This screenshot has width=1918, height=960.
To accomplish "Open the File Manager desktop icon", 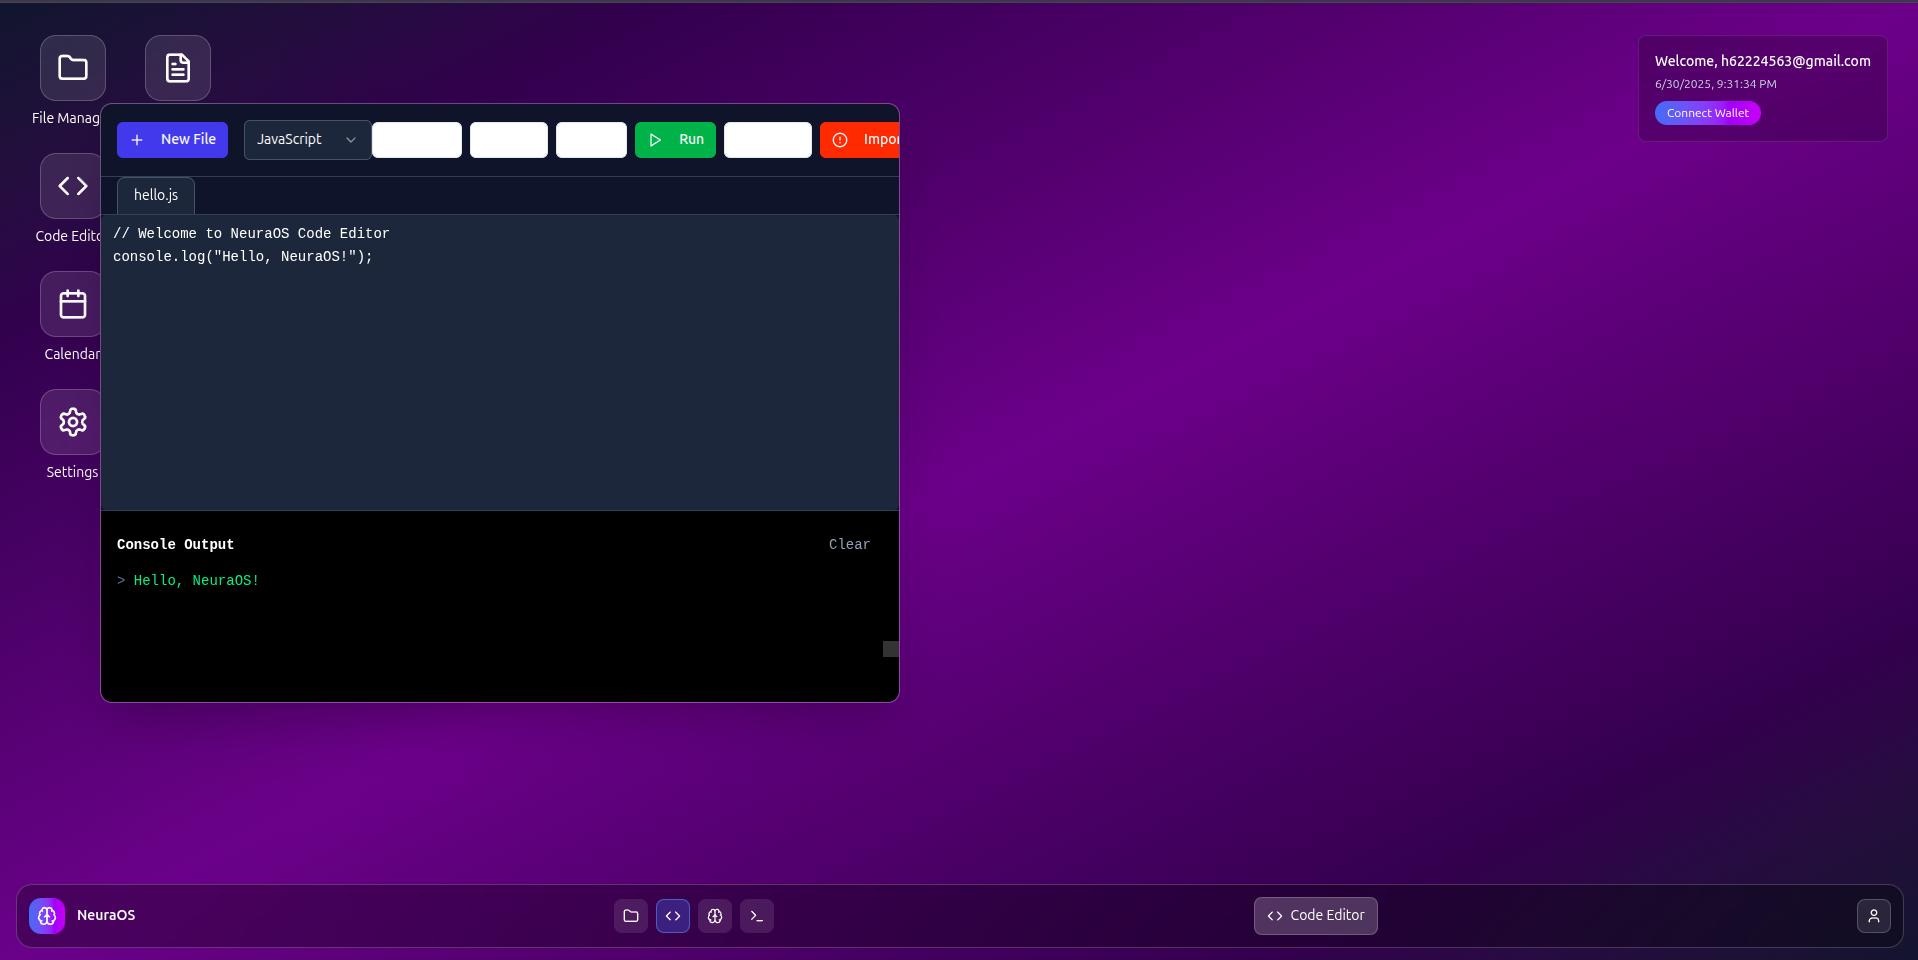I will click(73, 68).
